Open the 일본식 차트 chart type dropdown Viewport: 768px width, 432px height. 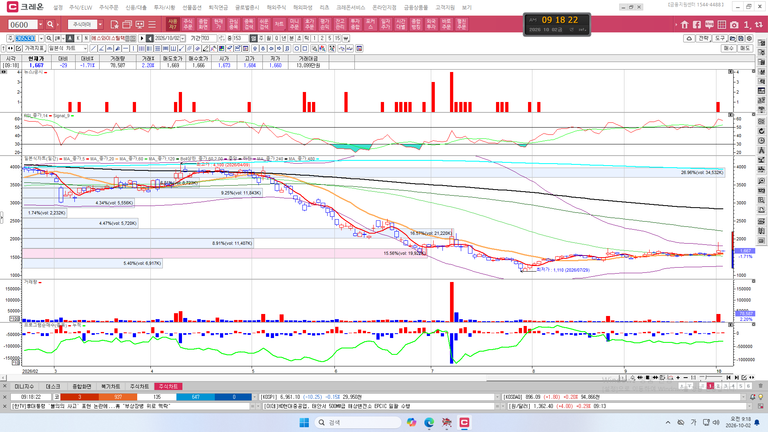click(x=68, y=48)
